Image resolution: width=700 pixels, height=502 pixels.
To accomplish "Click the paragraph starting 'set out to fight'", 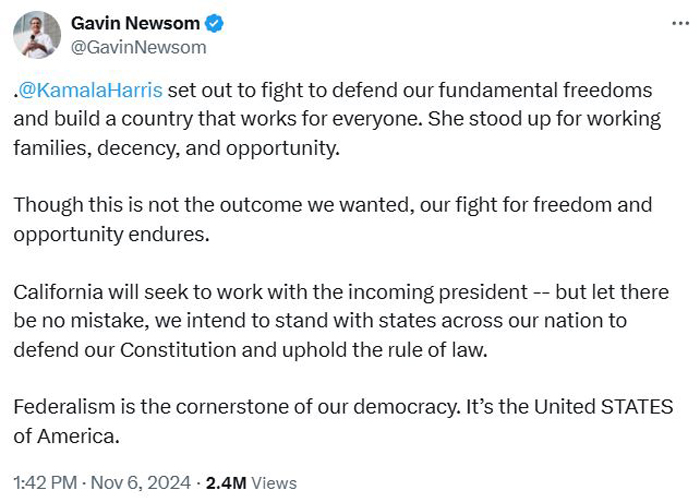I will click(337, 119).
